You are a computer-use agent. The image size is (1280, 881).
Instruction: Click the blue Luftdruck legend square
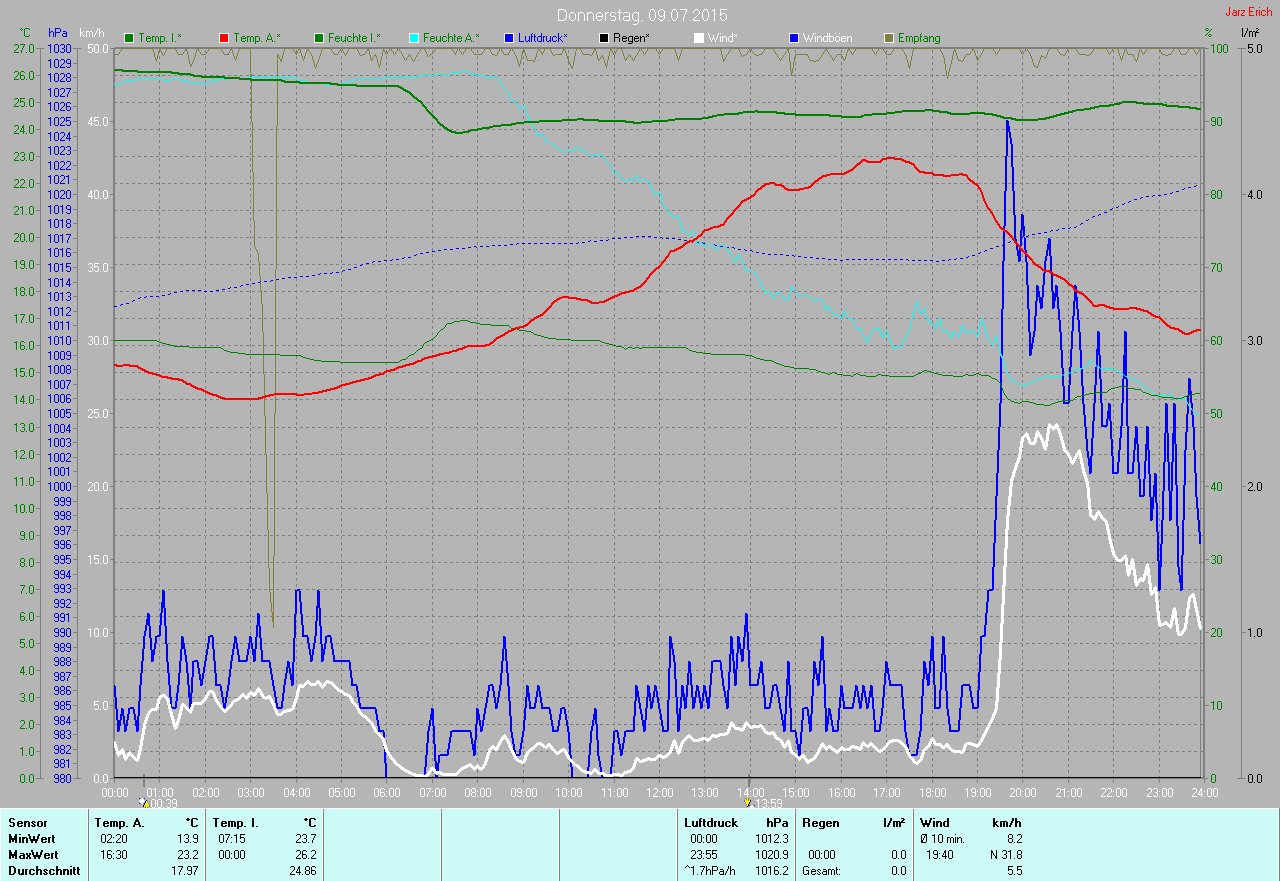509,38
